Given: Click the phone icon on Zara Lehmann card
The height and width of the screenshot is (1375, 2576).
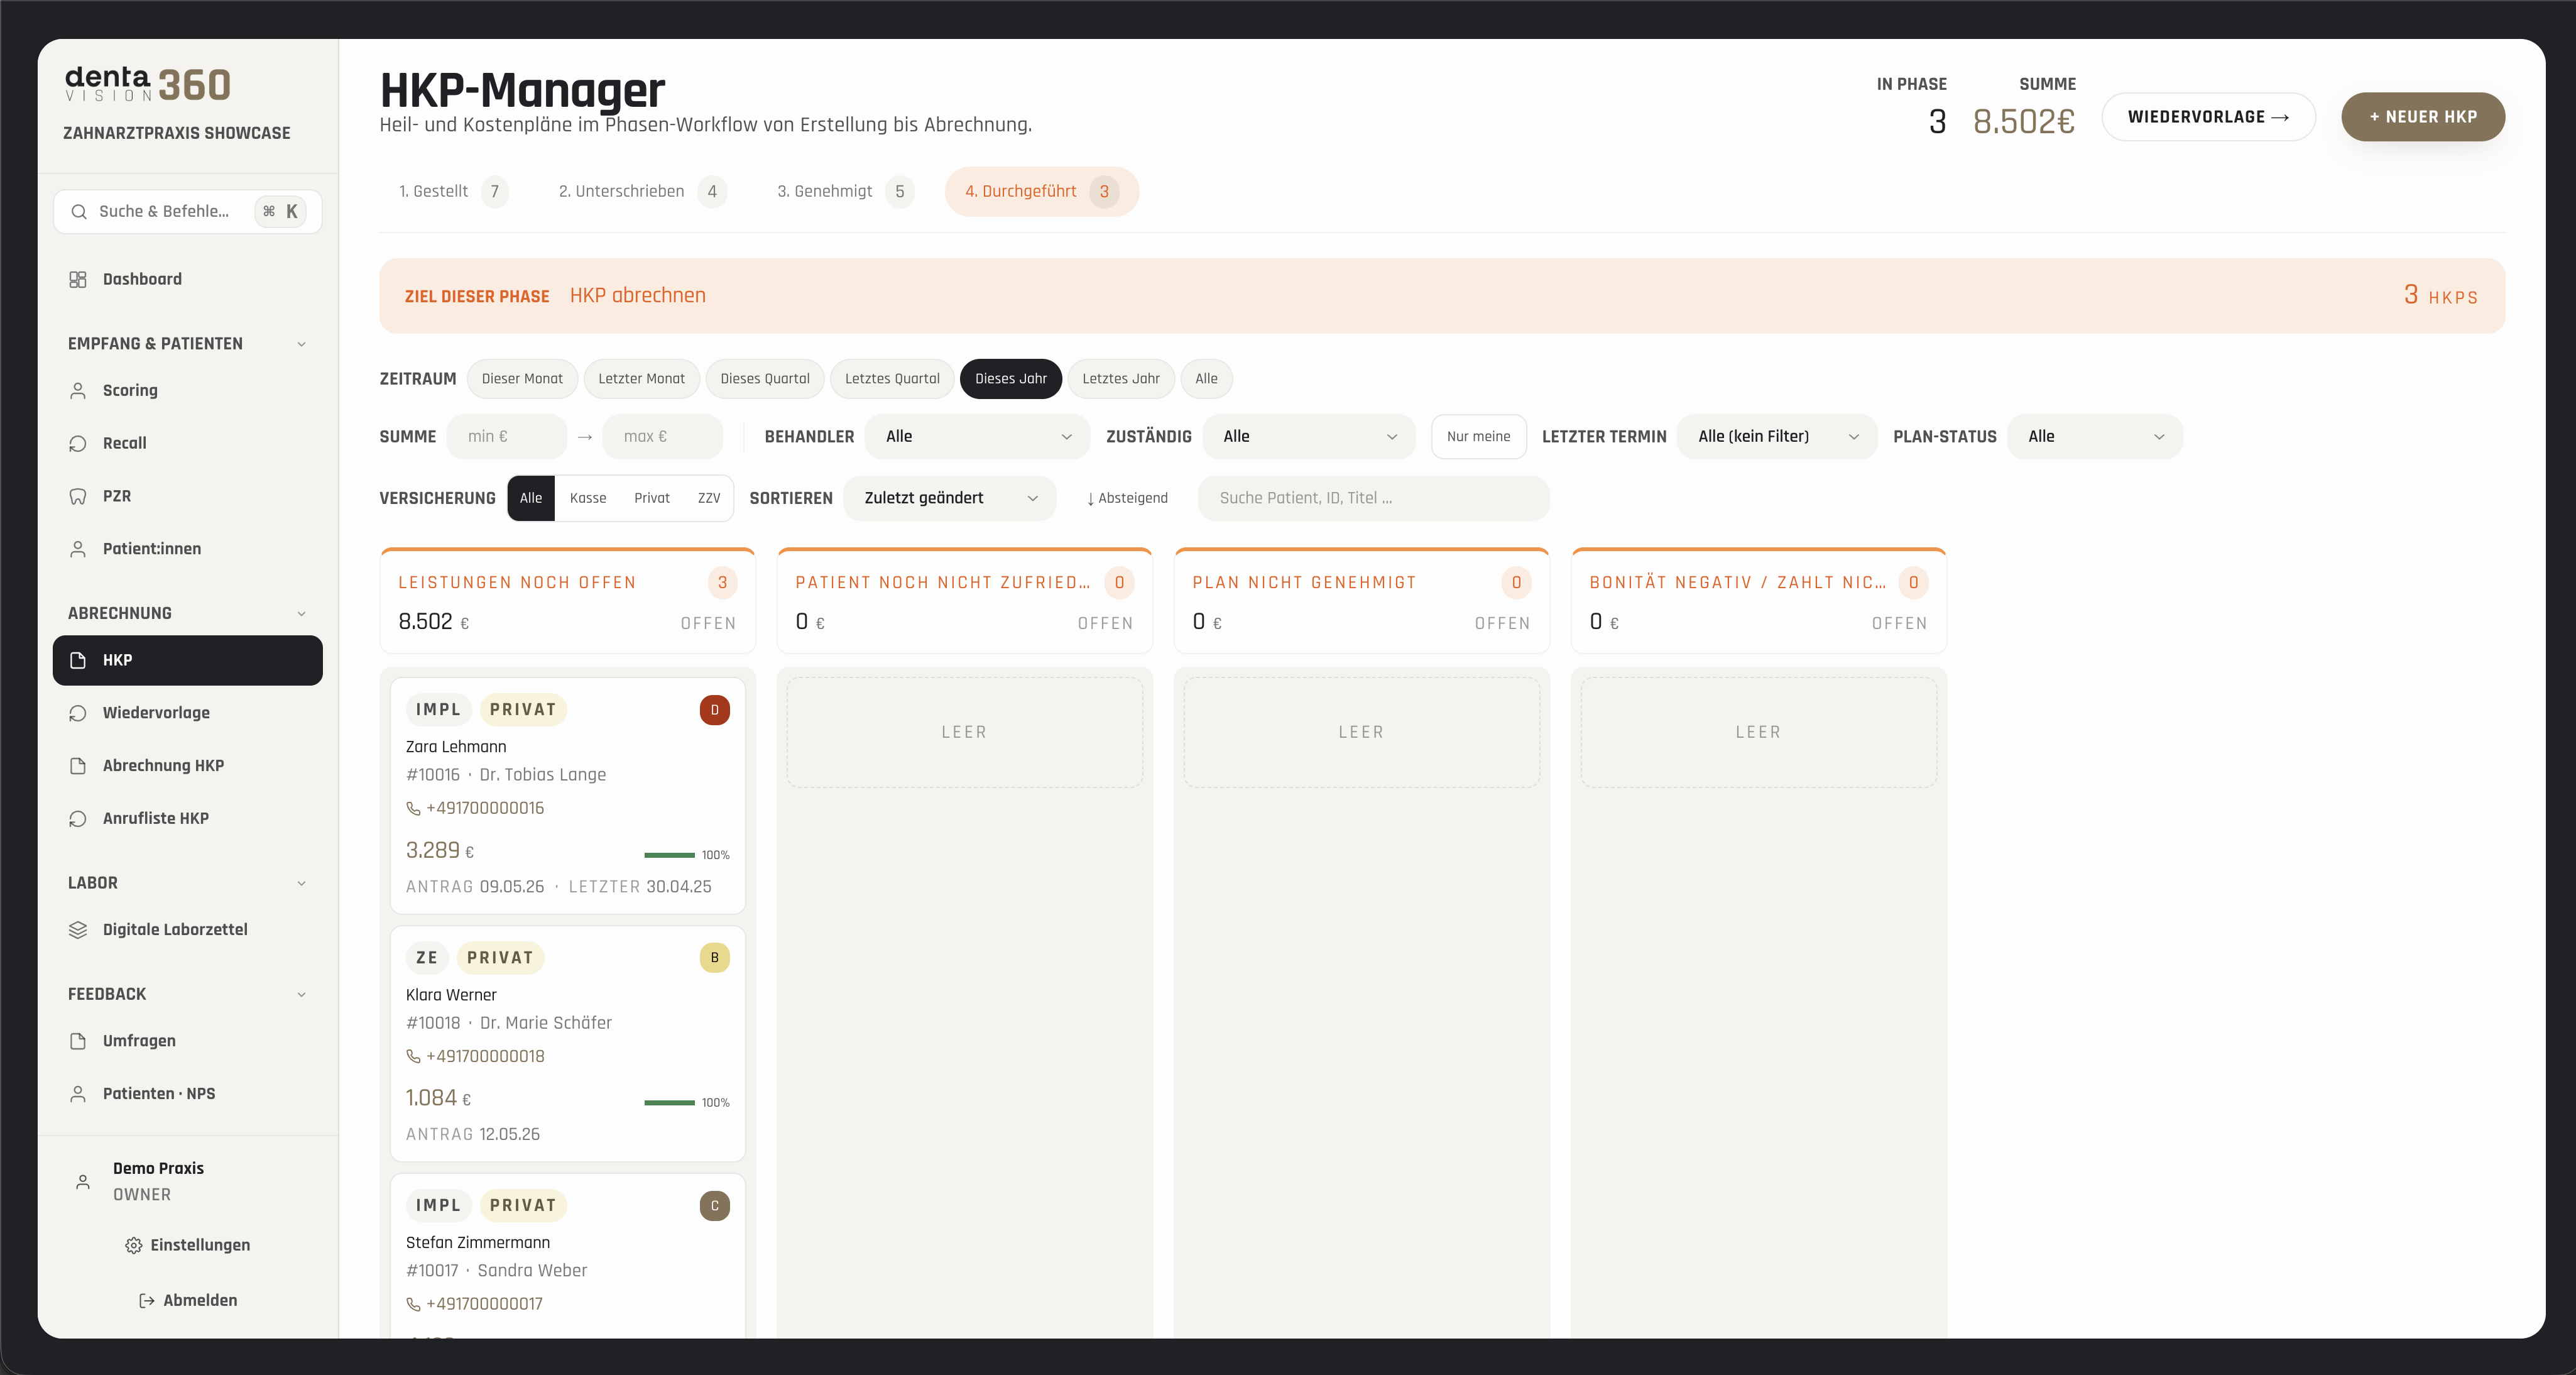Looking at the screenshot, I should point(413,808).
